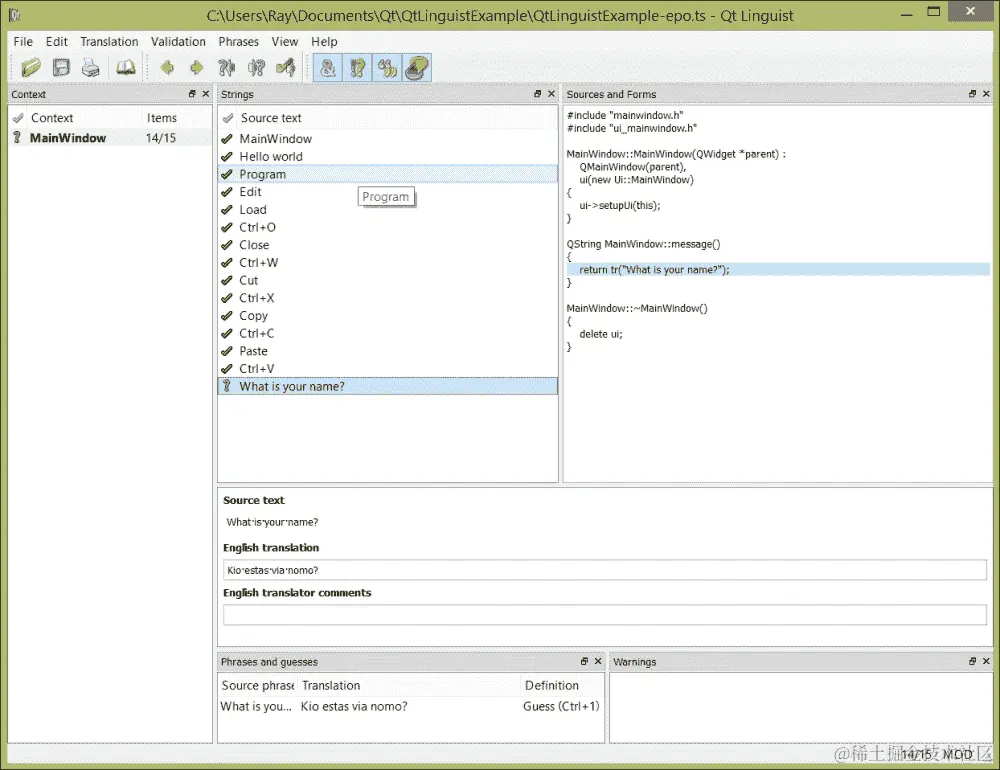
Task: Select the Kio estas via nomo? guess
Action: click(410, 706)
